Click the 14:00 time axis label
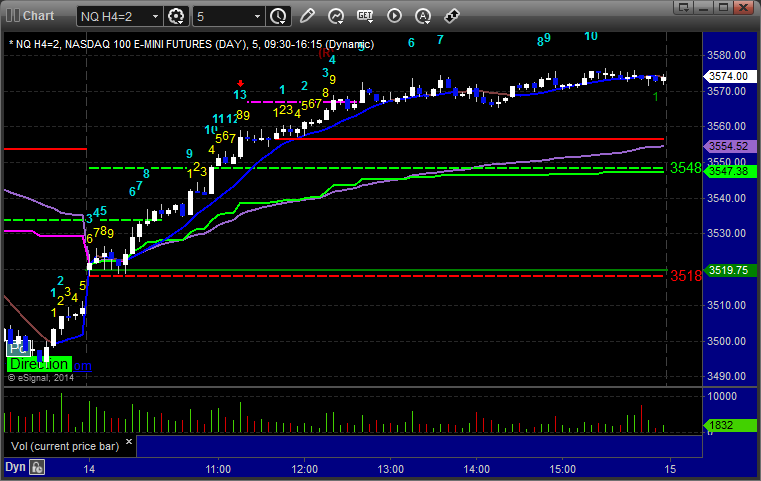This screenshot has height=481, width=761. pos(476,469)
